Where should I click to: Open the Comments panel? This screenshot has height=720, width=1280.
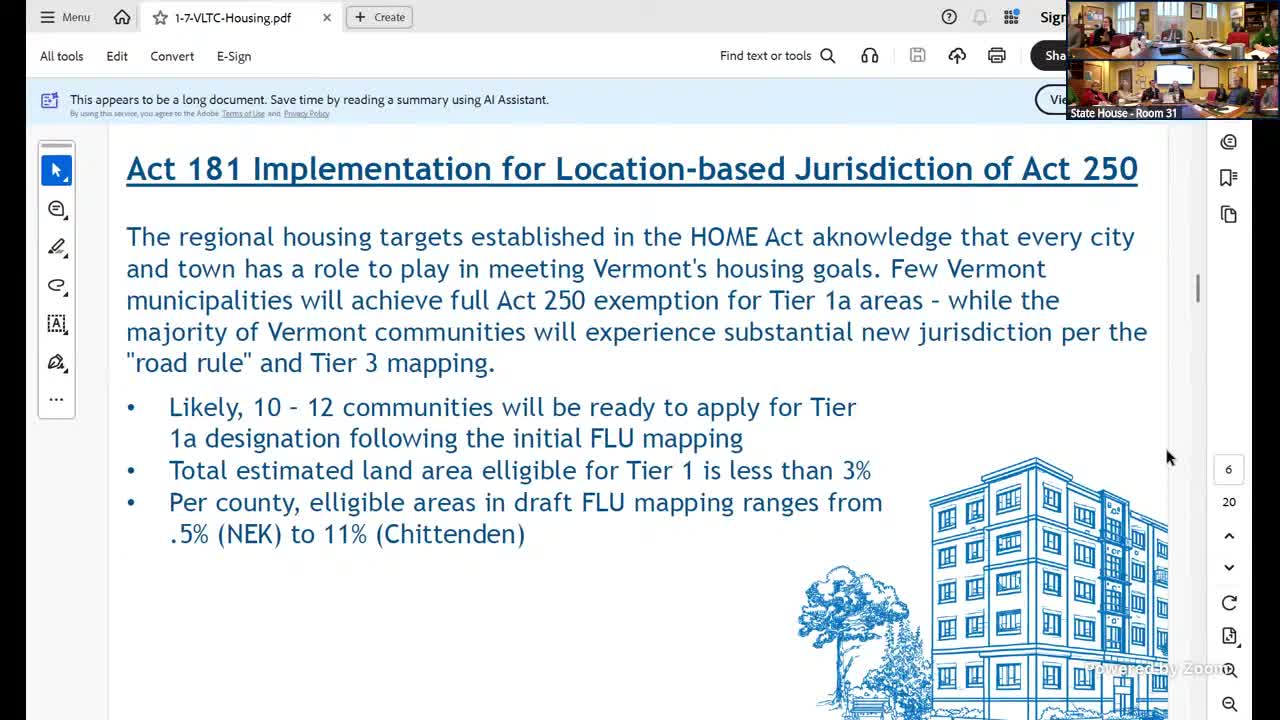click(1229, 141)
